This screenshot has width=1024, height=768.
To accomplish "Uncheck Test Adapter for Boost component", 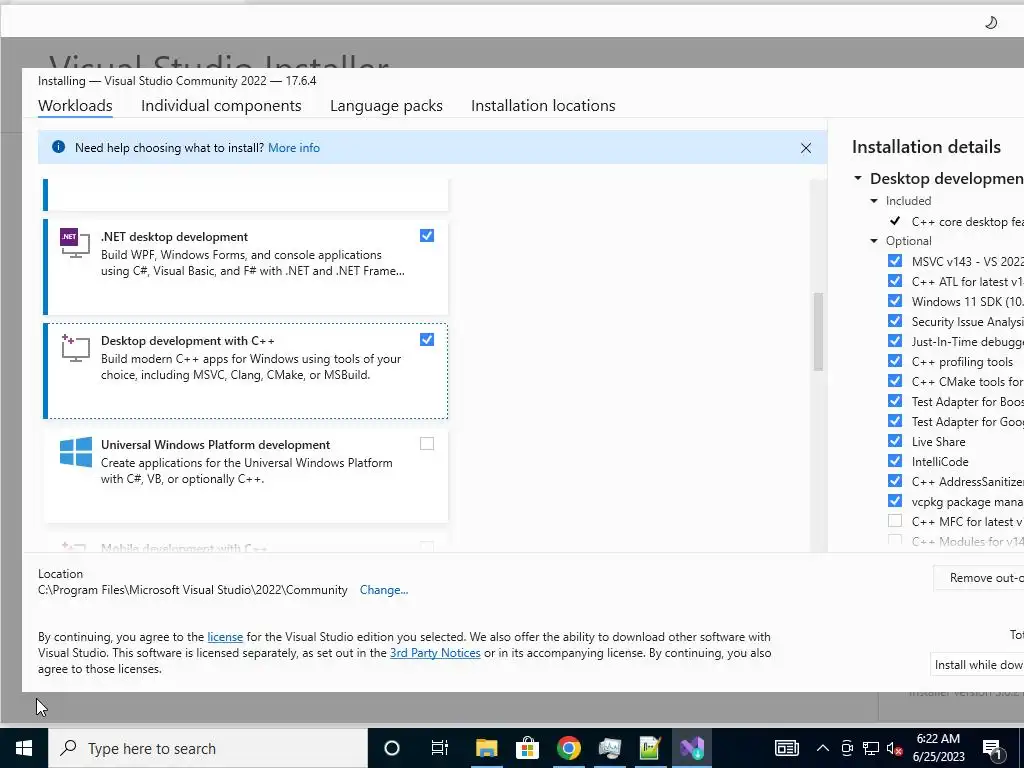I will click(x=895, y=401).
